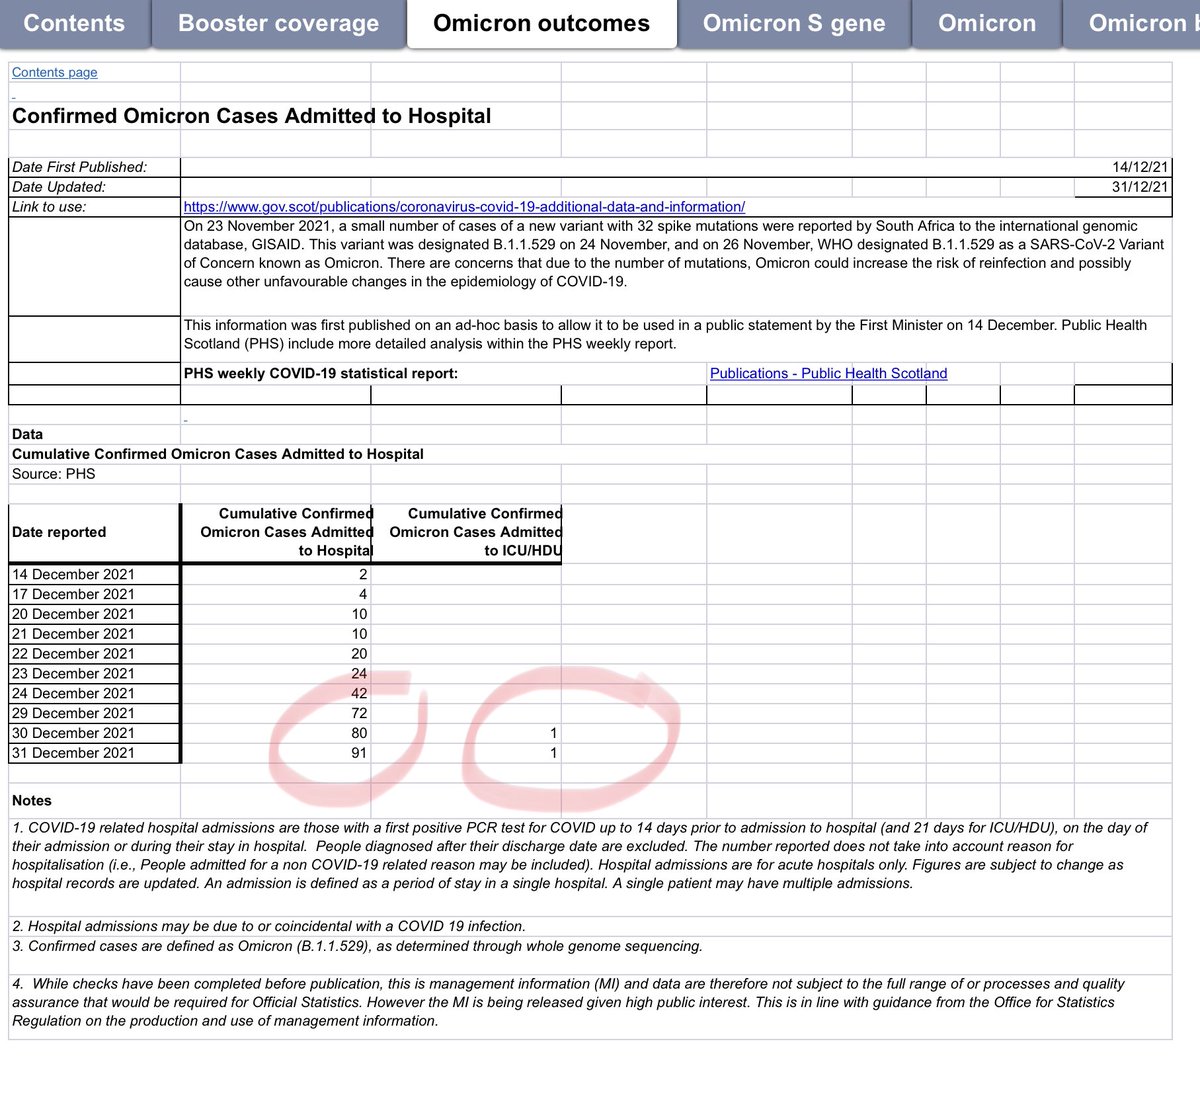Click the 14 December 2021 date cell
The image size is (1200, 1103).
(95, 574)
